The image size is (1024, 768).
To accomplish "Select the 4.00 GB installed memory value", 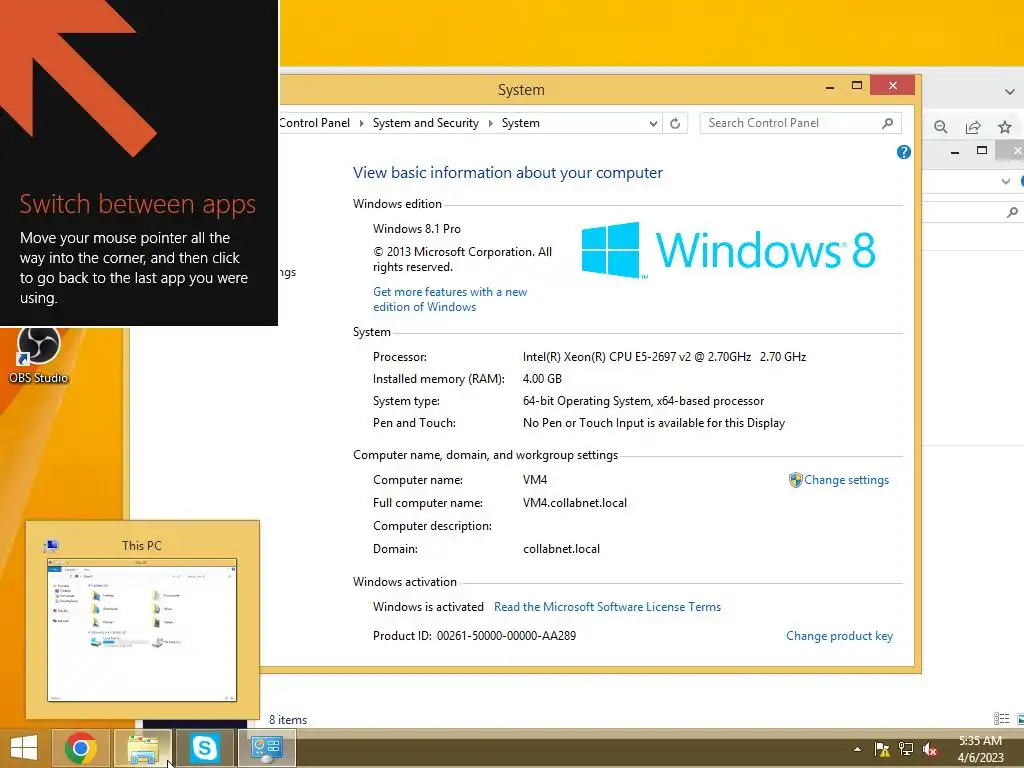I will tap(542, 379).
